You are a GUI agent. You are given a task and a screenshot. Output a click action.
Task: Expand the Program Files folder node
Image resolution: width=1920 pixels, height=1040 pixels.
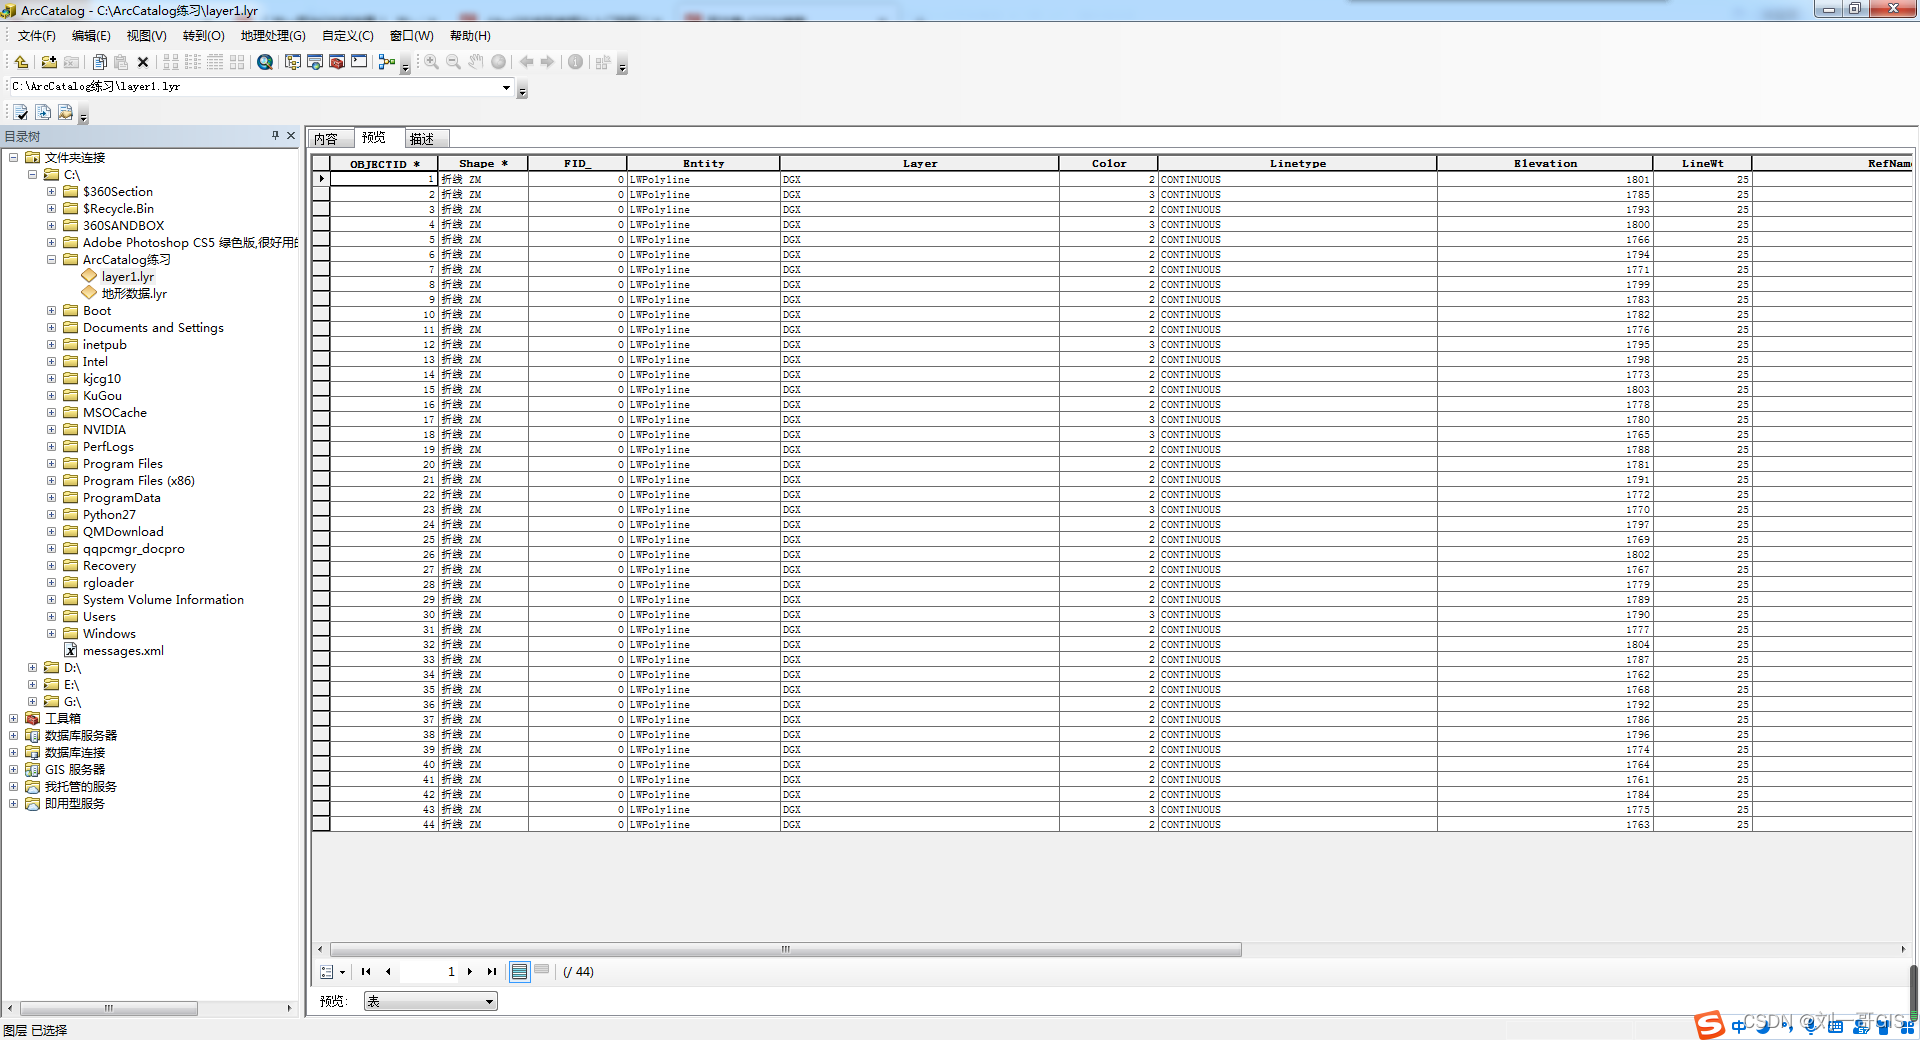point(51,464)
